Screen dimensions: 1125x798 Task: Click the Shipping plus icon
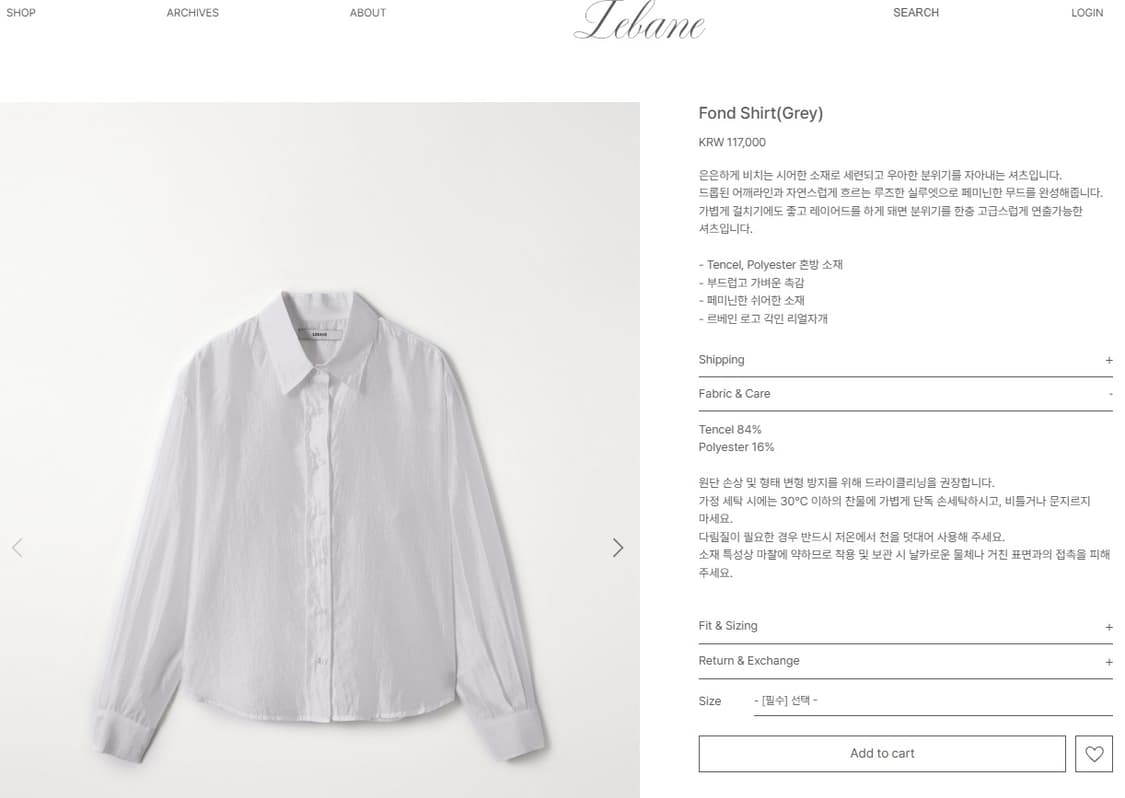click(x=1108, y=360)
